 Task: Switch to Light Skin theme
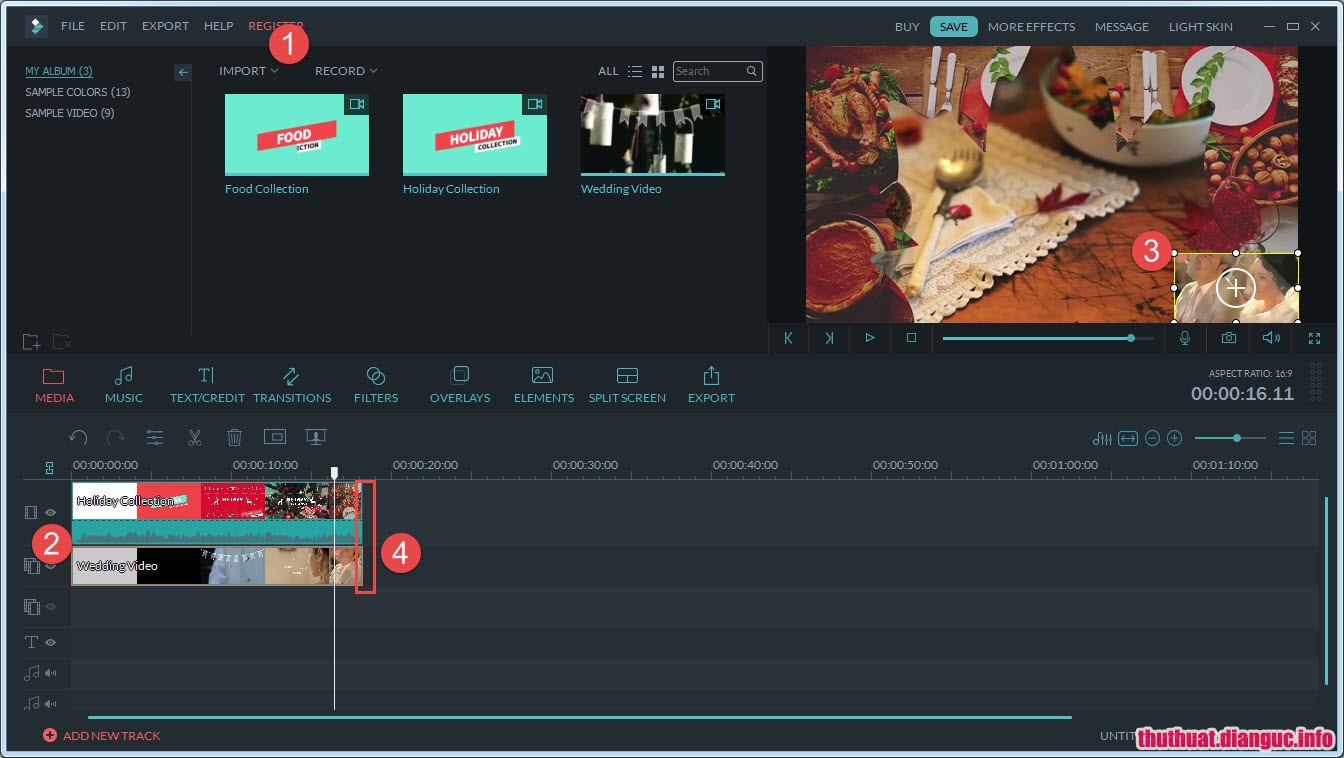[x=1201, y=27]
